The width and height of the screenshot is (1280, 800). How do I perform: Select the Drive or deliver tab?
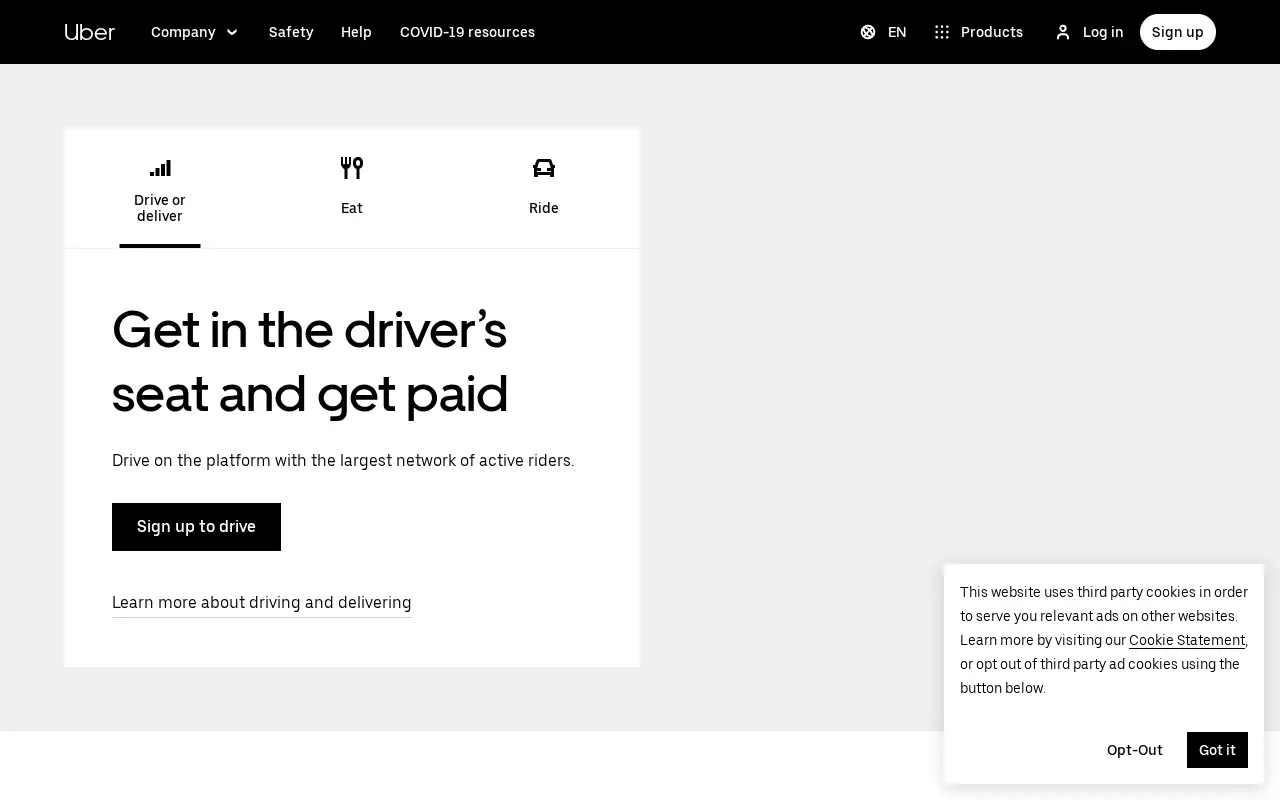pyautogui.click(x=160, y=188)
